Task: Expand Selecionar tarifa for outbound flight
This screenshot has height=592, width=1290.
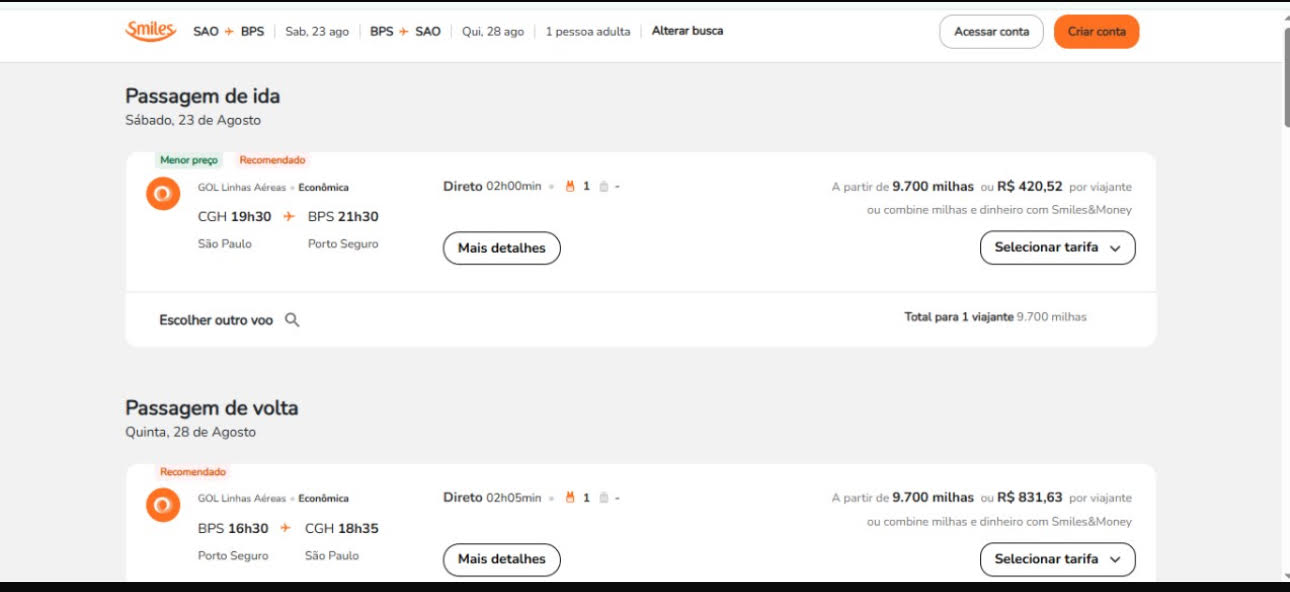Action: click(x=1057, y=247)
